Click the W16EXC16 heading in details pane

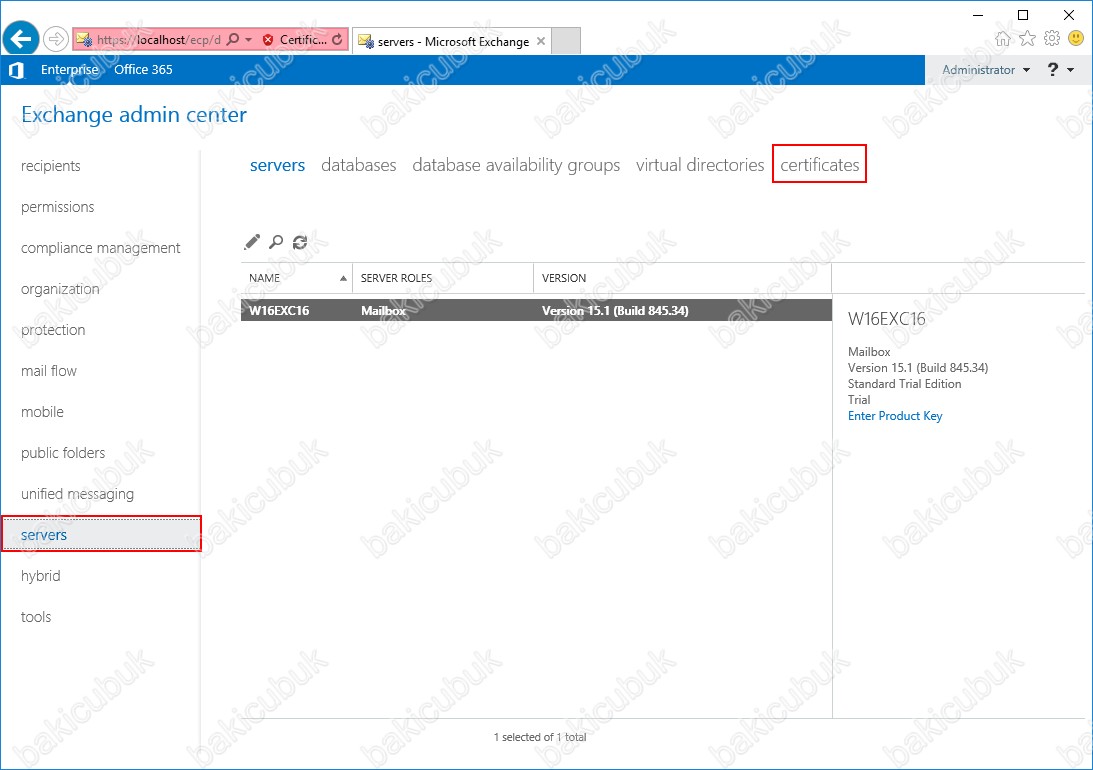(887, 319)
